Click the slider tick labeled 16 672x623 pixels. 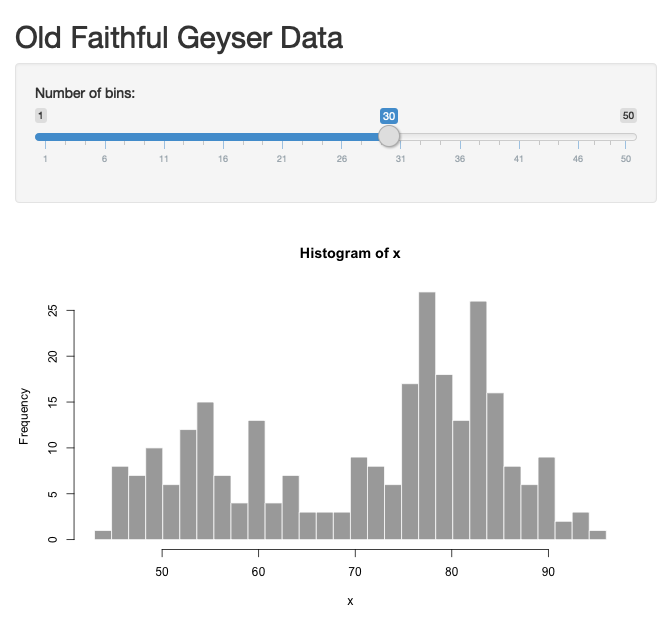223,159
